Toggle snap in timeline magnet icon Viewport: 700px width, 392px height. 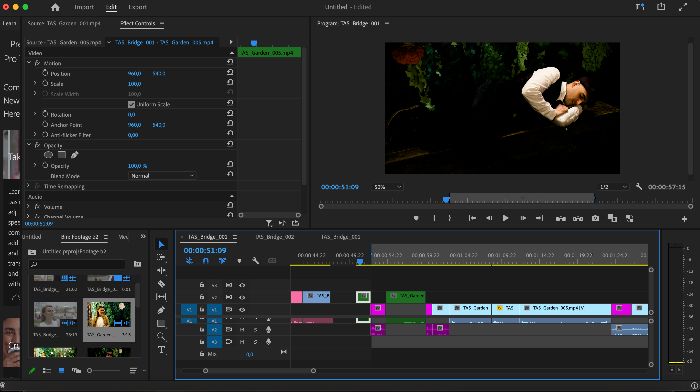tap(205, 260)
